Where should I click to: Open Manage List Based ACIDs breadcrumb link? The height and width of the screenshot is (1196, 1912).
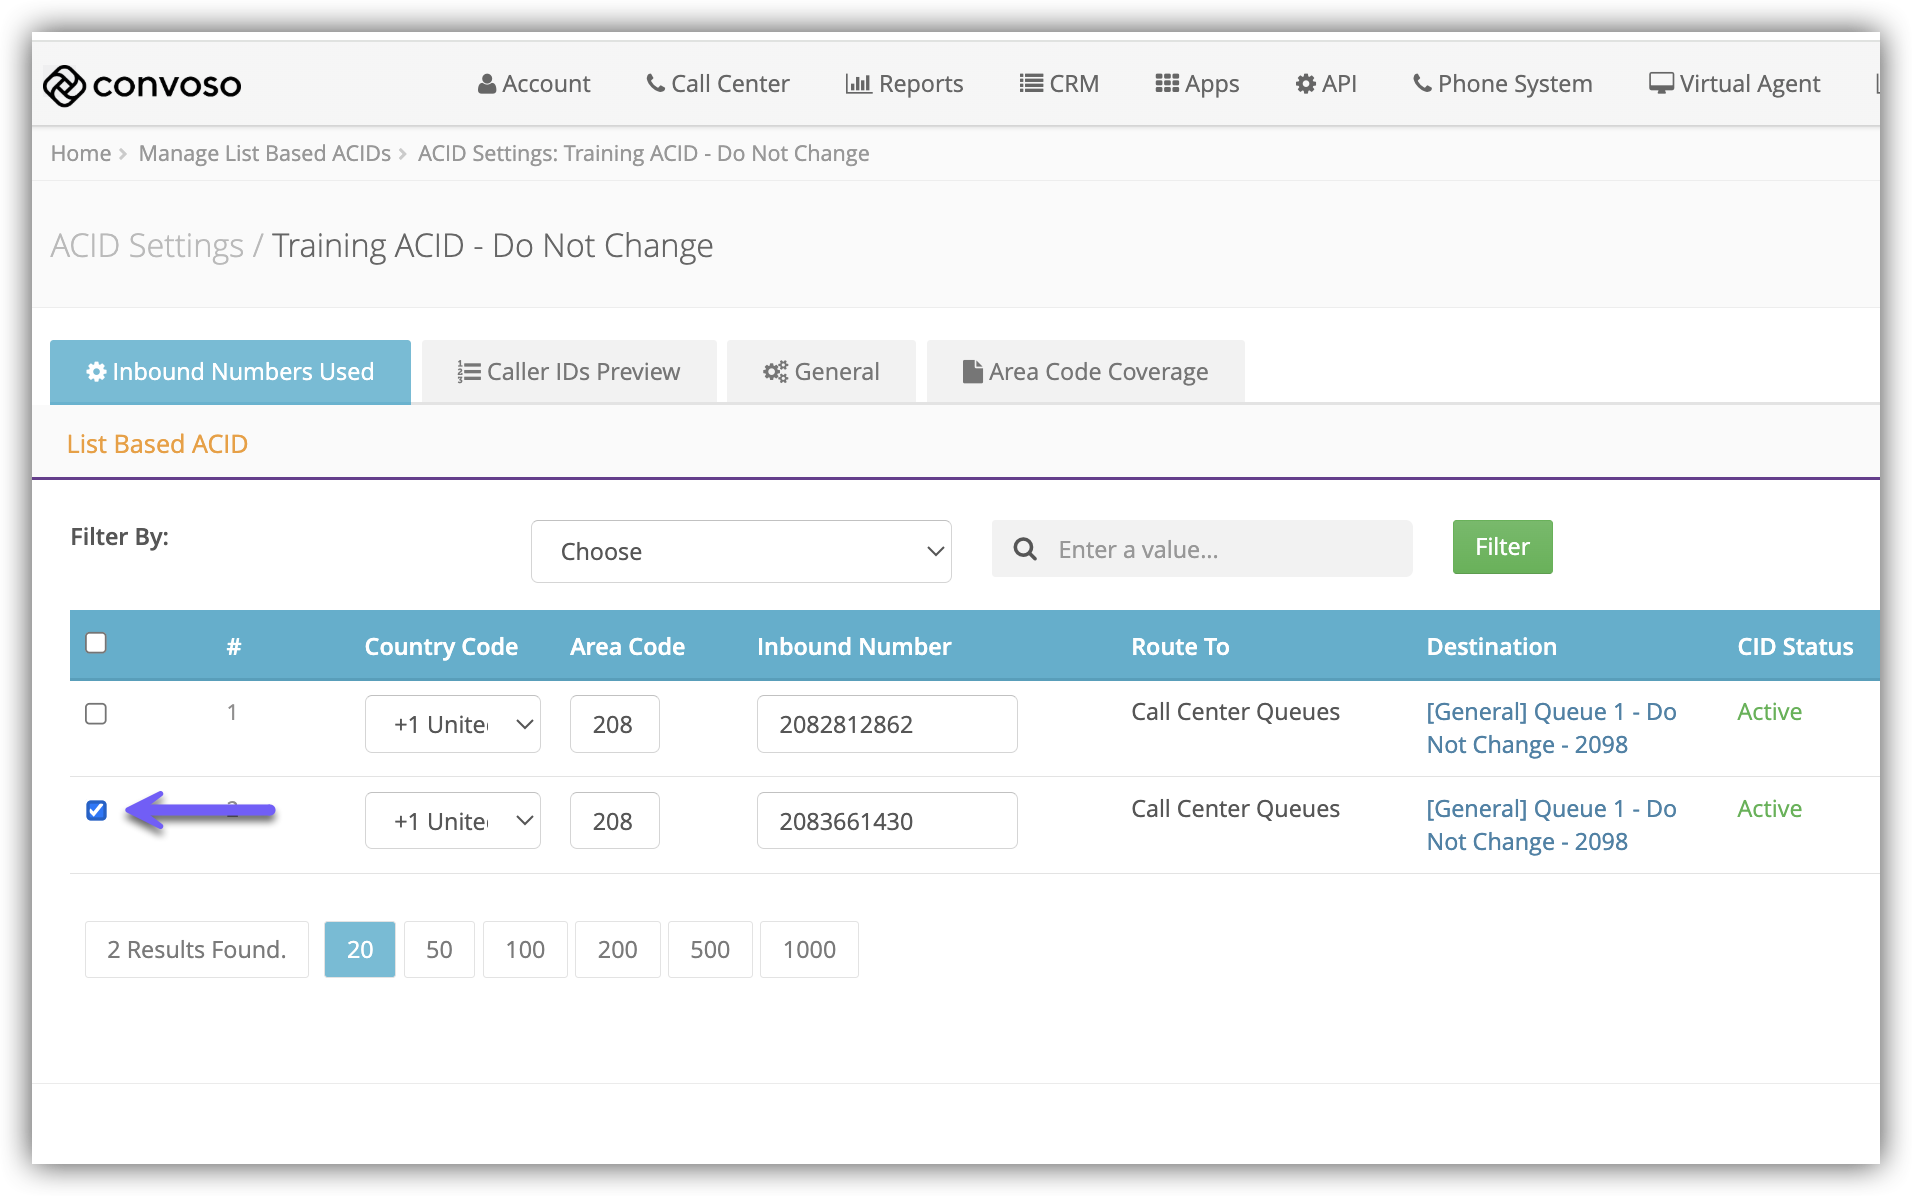point(264,153)
